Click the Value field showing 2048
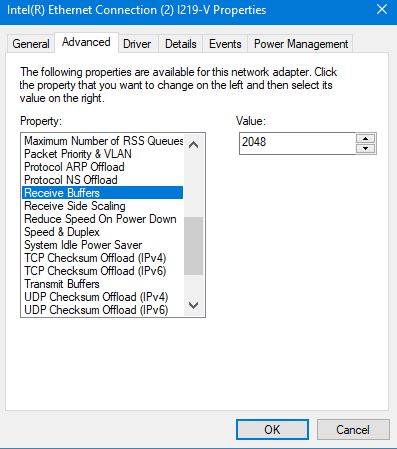The height and width of the screenshot is (449, 397). point(297,143)
